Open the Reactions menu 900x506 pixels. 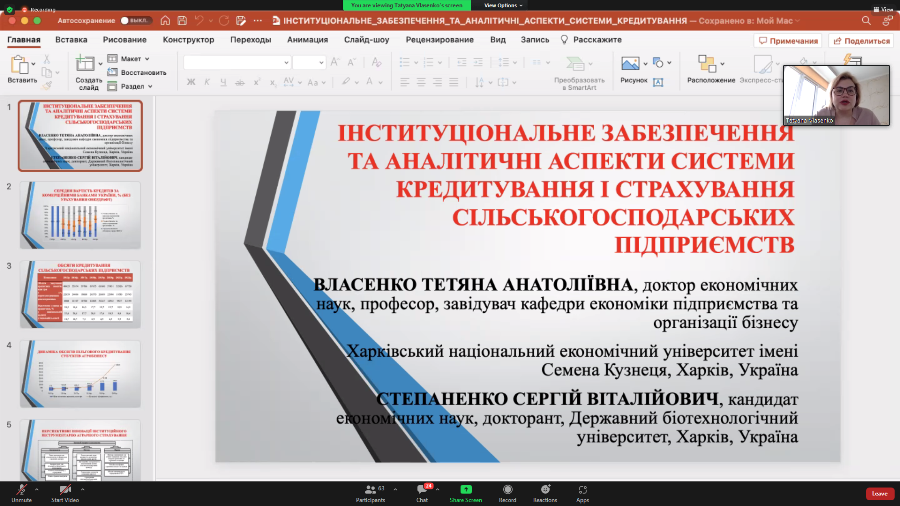point(545,489)
